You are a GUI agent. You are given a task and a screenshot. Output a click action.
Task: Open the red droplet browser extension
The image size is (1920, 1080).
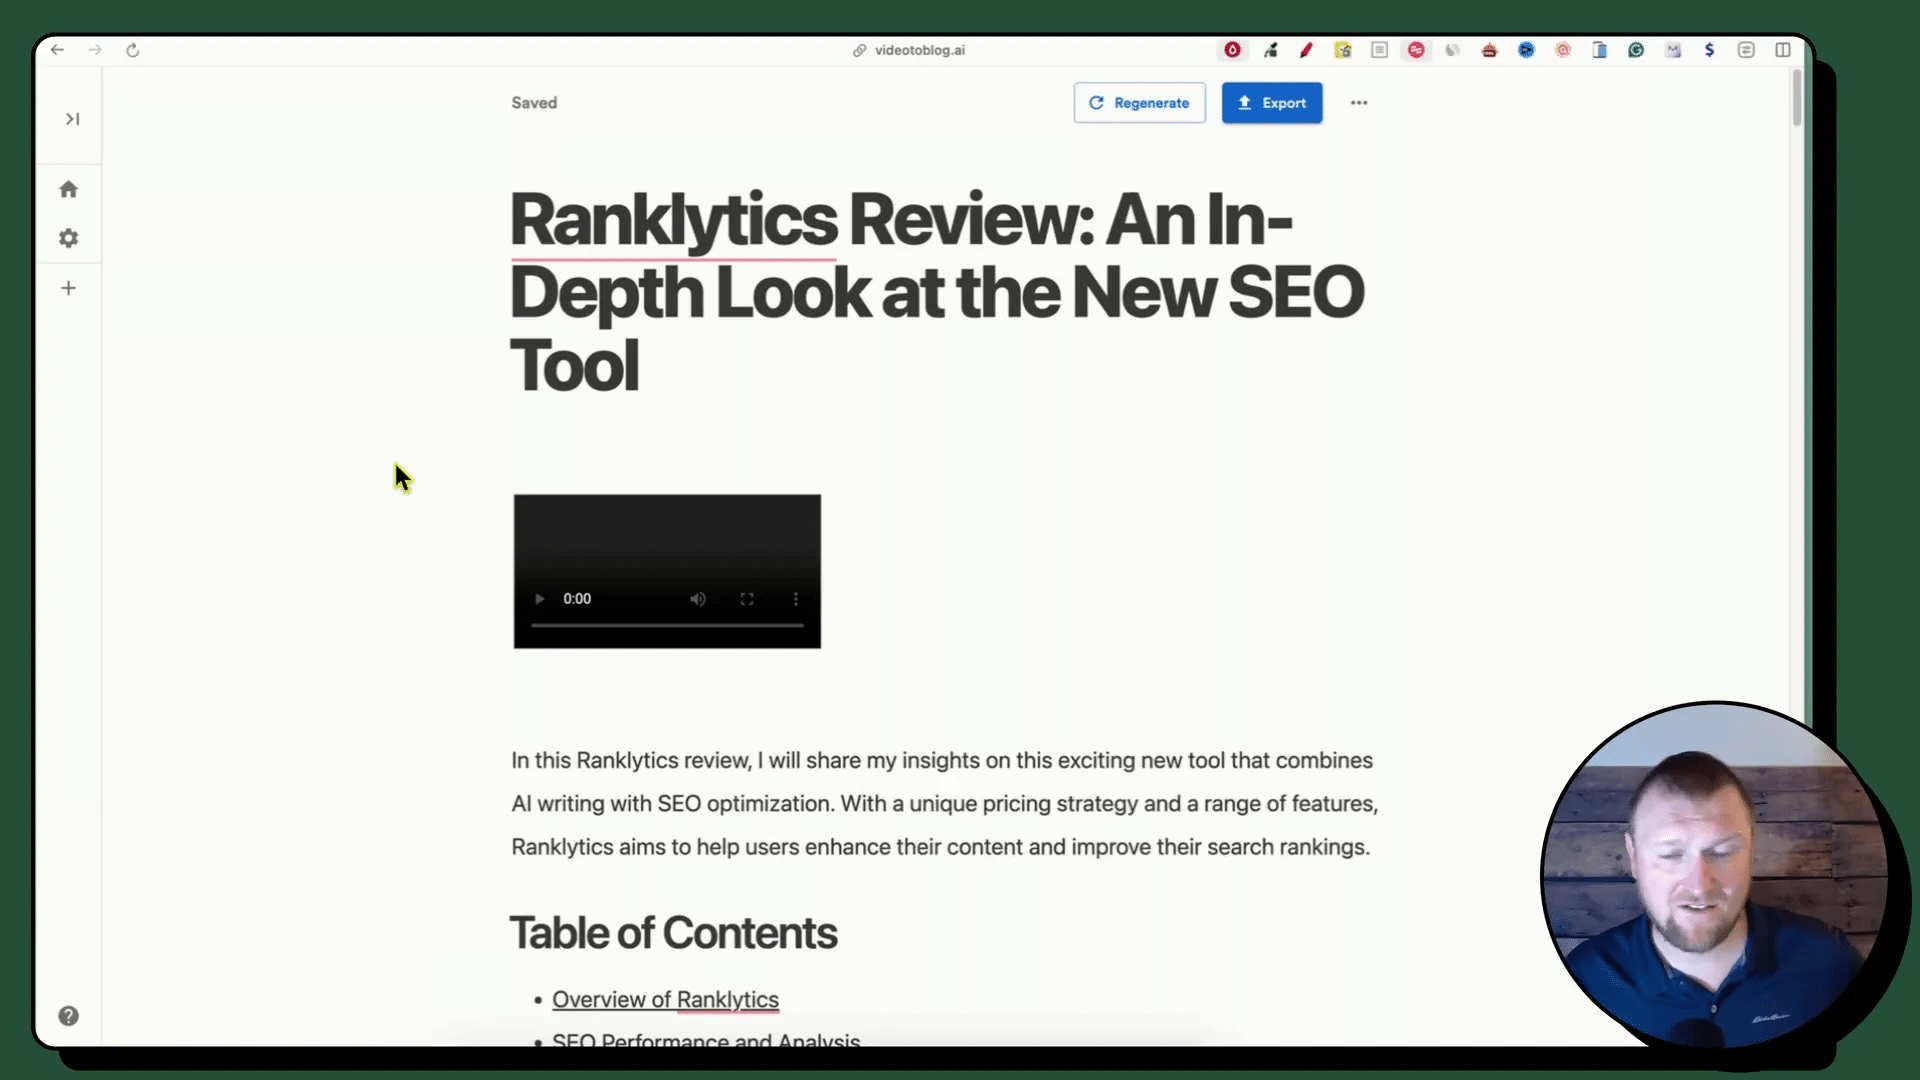[1233, 50]
